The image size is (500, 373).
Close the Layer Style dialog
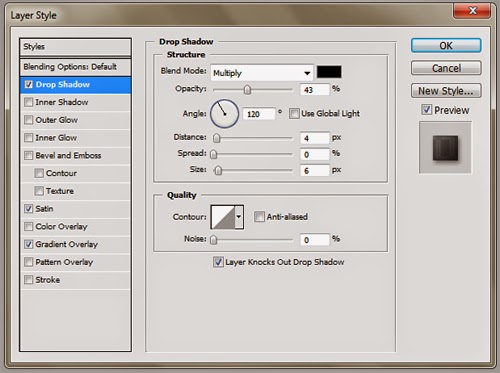(472, 11)
